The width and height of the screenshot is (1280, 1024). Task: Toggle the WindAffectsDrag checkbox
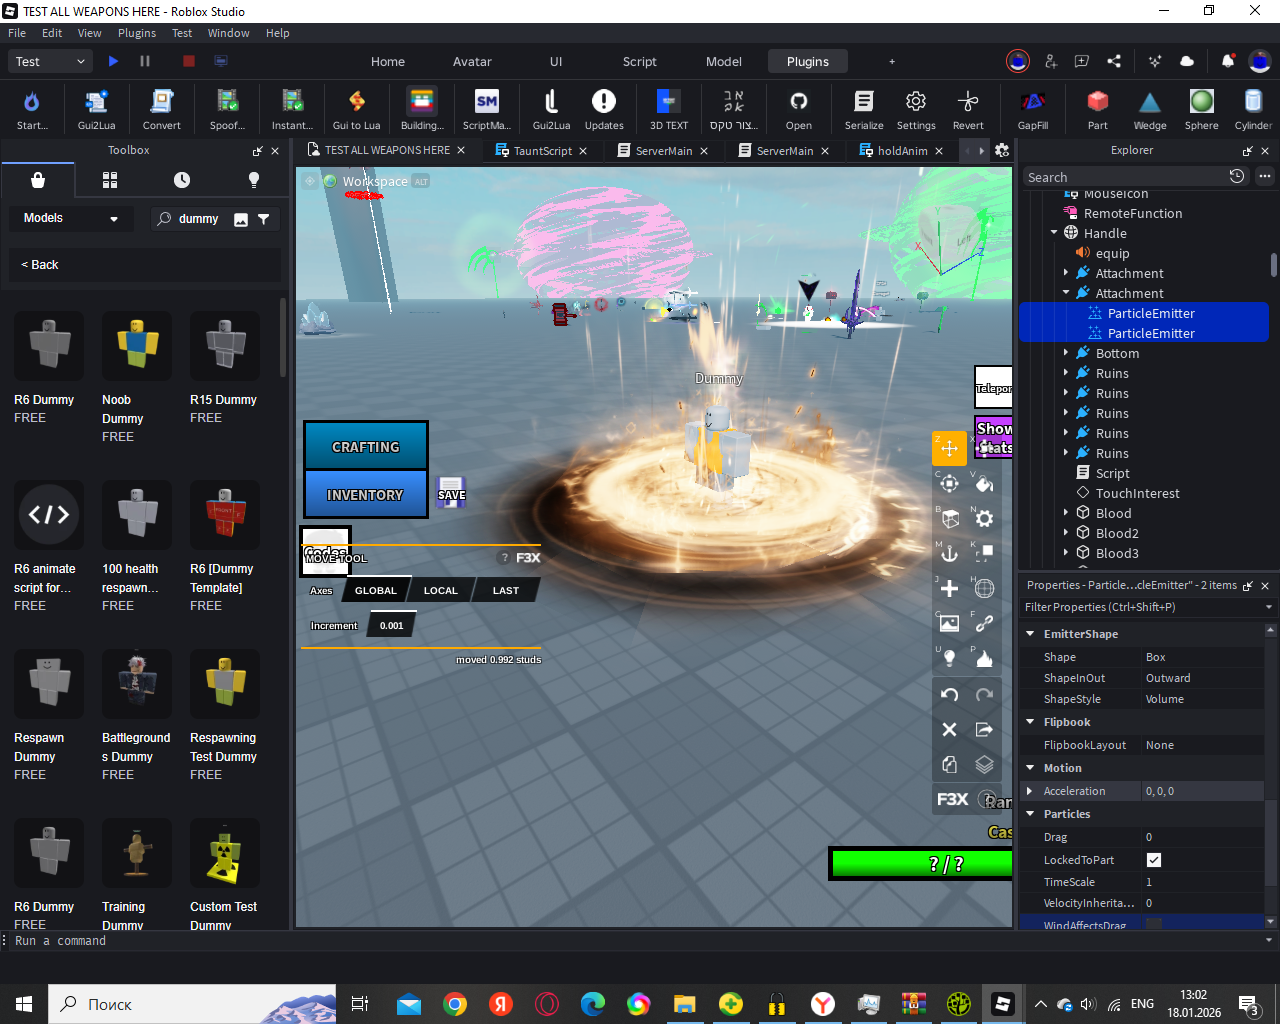click(x=1154, y=924)
